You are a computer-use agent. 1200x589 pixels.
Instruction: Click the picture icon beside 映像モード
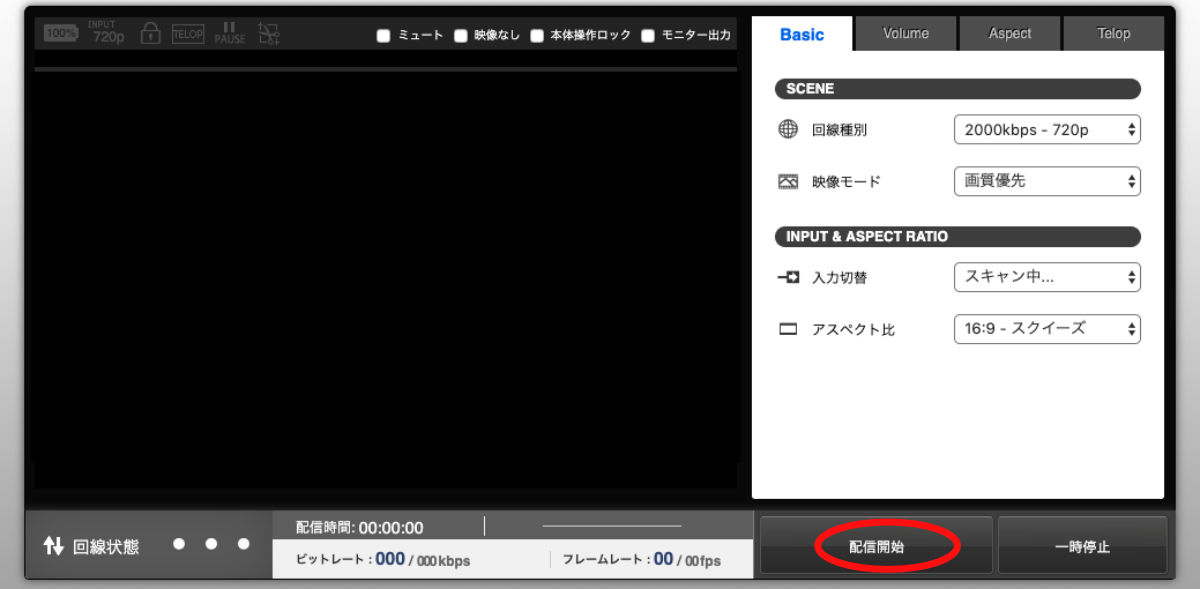[x=788, y=182]
